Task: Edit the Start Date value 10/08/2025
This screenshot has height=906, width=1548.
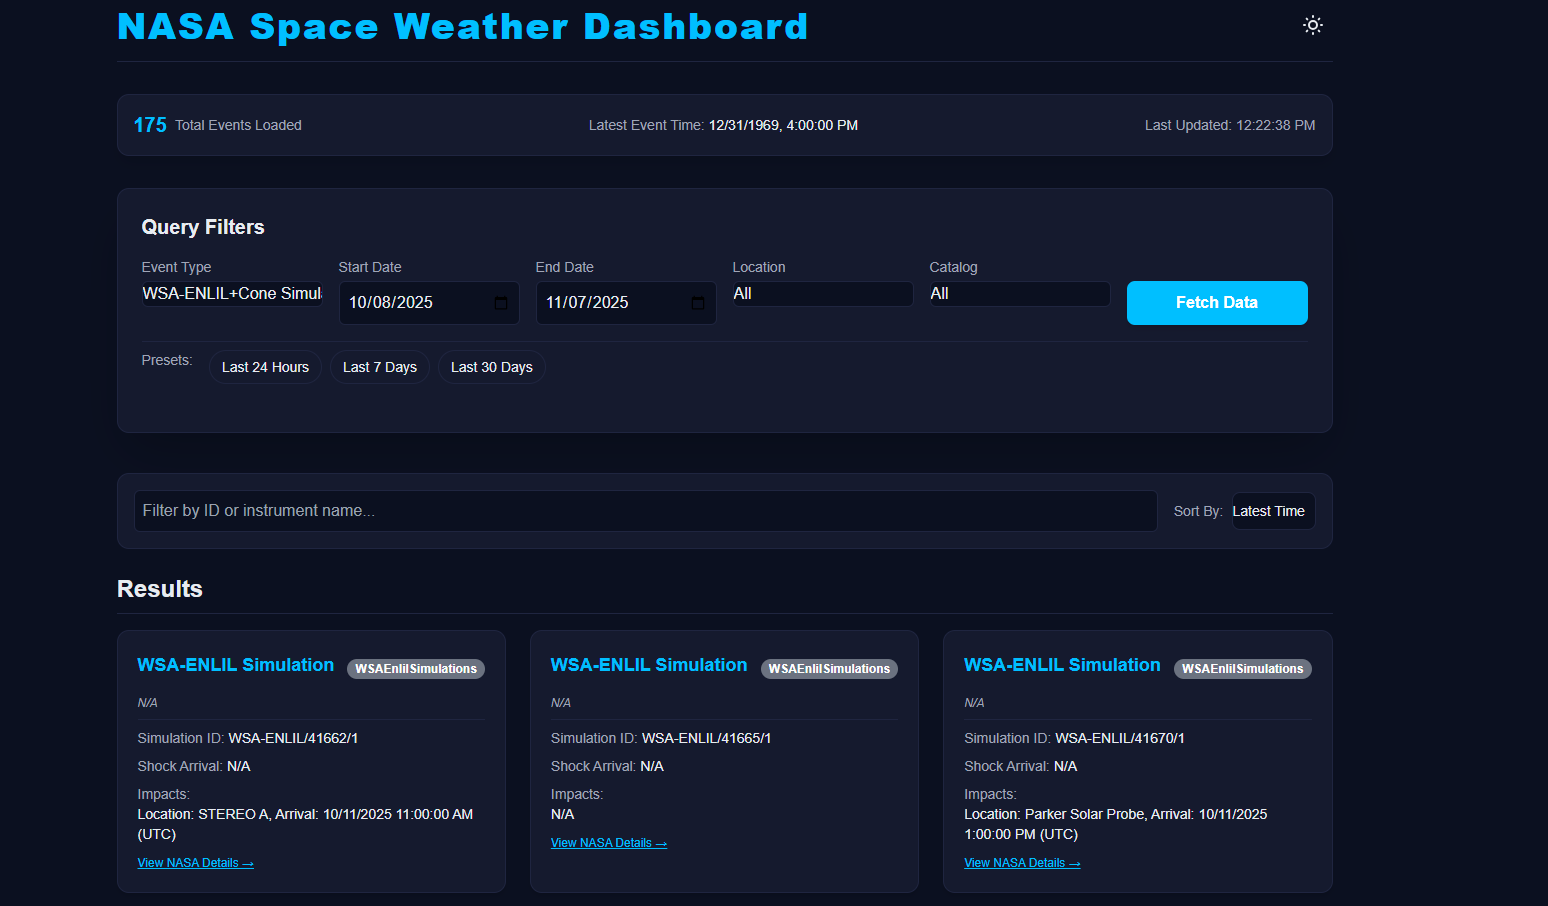Action: 410,302
